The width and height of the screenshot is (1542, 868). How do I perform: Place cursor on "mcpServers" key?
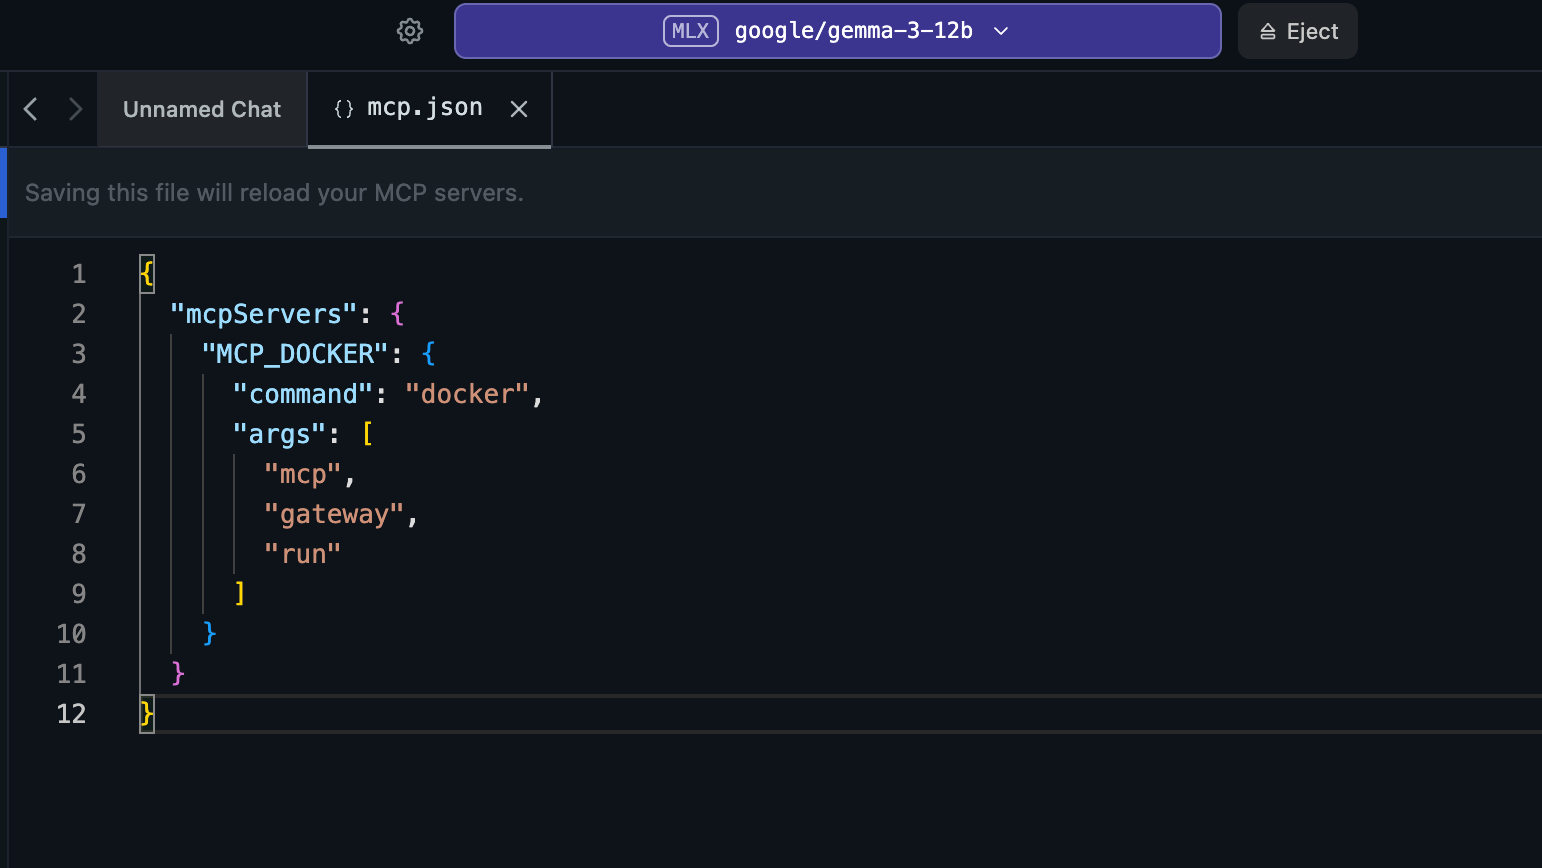[264, 314]
